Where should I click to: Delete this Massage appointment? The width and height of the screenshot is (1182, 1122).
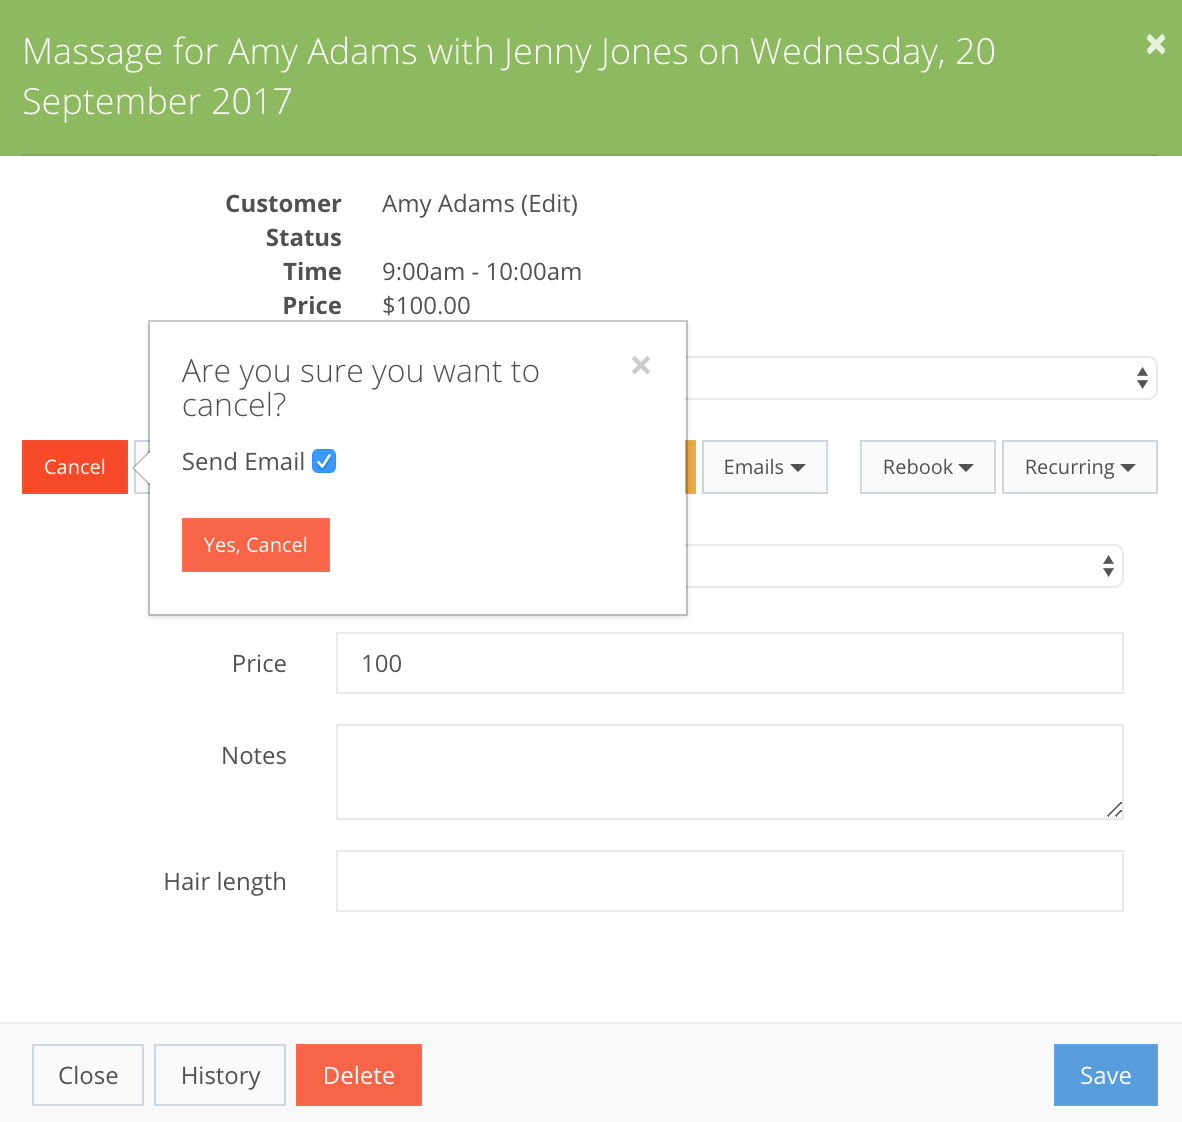[358, 1075]
